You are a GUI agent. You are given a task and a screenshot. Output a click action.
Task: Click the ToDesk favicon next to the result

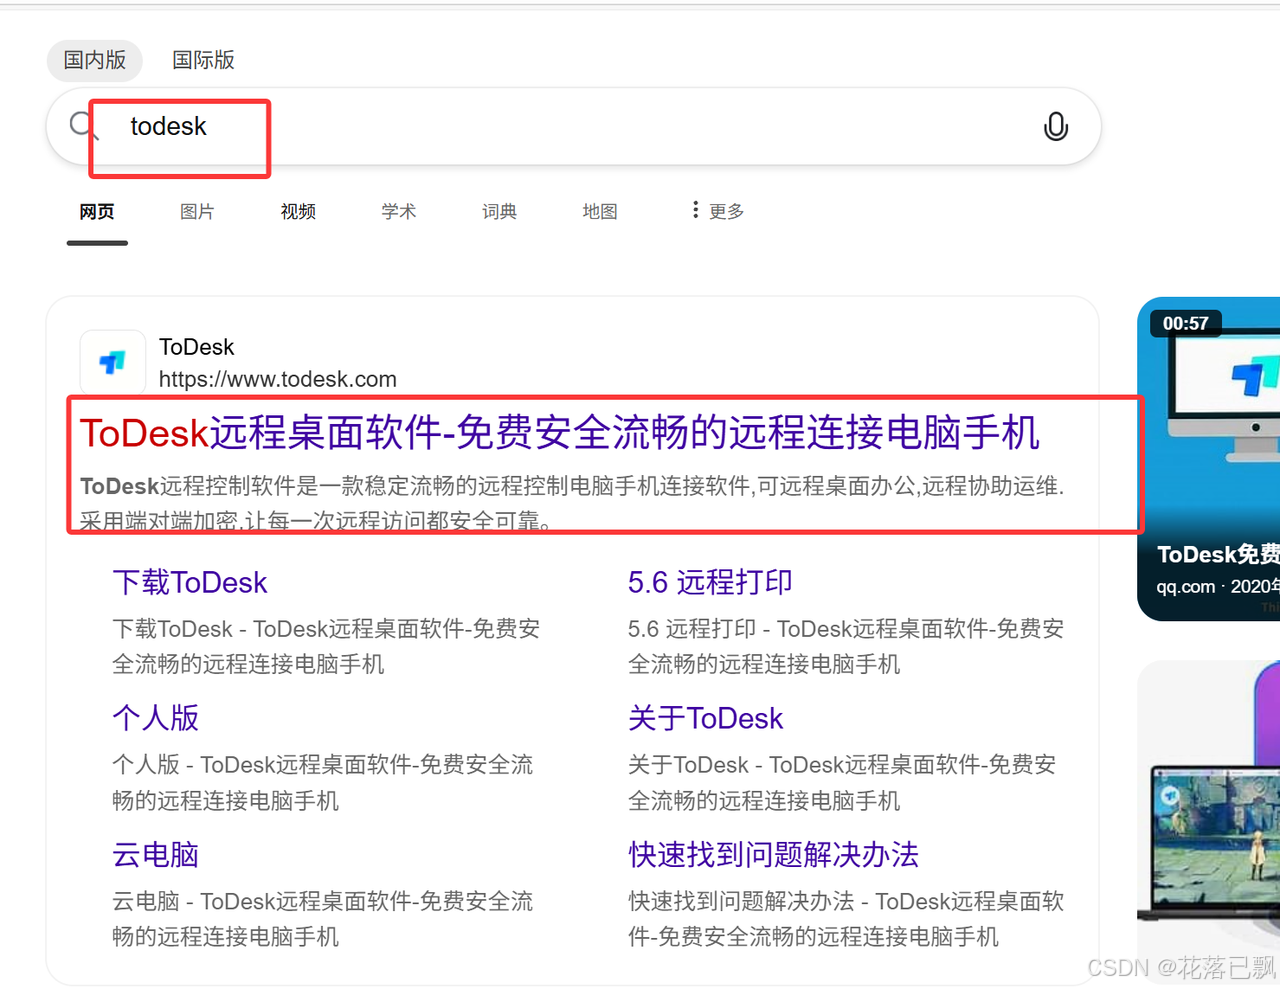tap(112, 362)
